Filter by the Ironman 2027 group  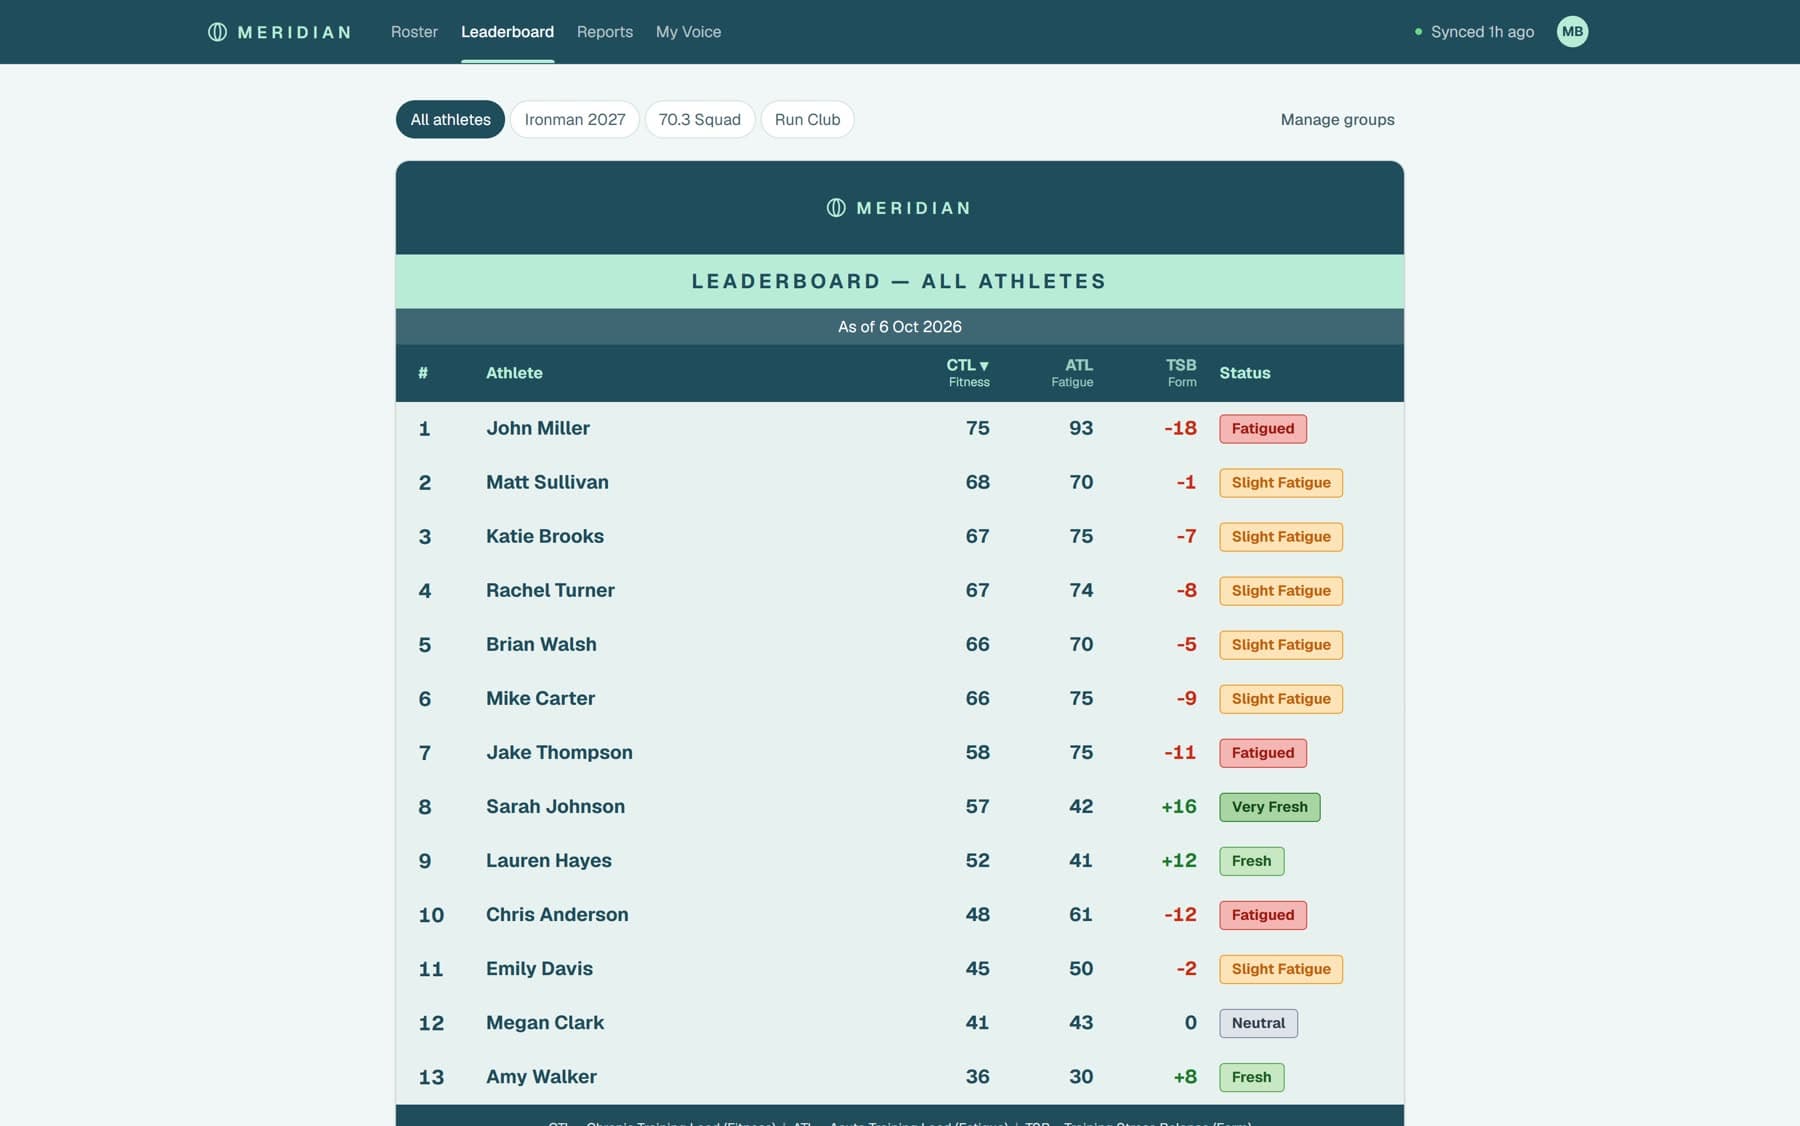point(575,119)
